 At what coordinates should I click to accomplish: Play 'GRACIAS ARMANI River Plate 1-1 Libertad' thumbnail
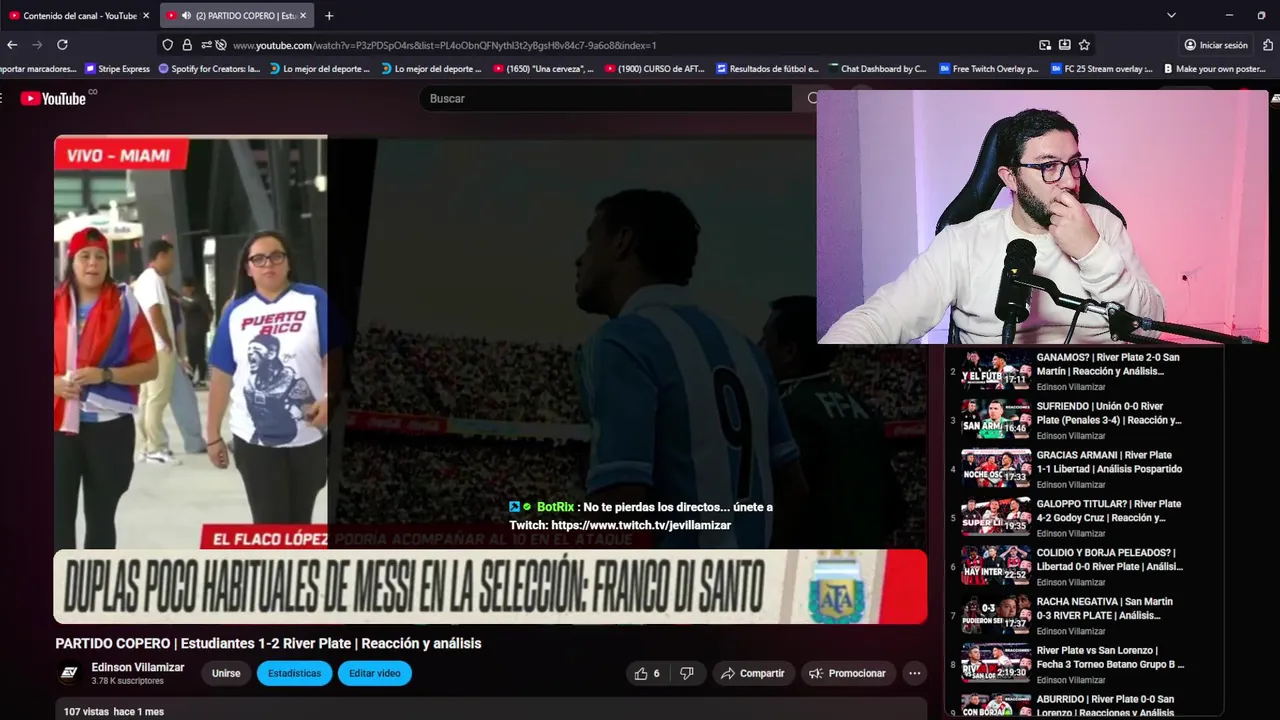(x=996, y=468)
